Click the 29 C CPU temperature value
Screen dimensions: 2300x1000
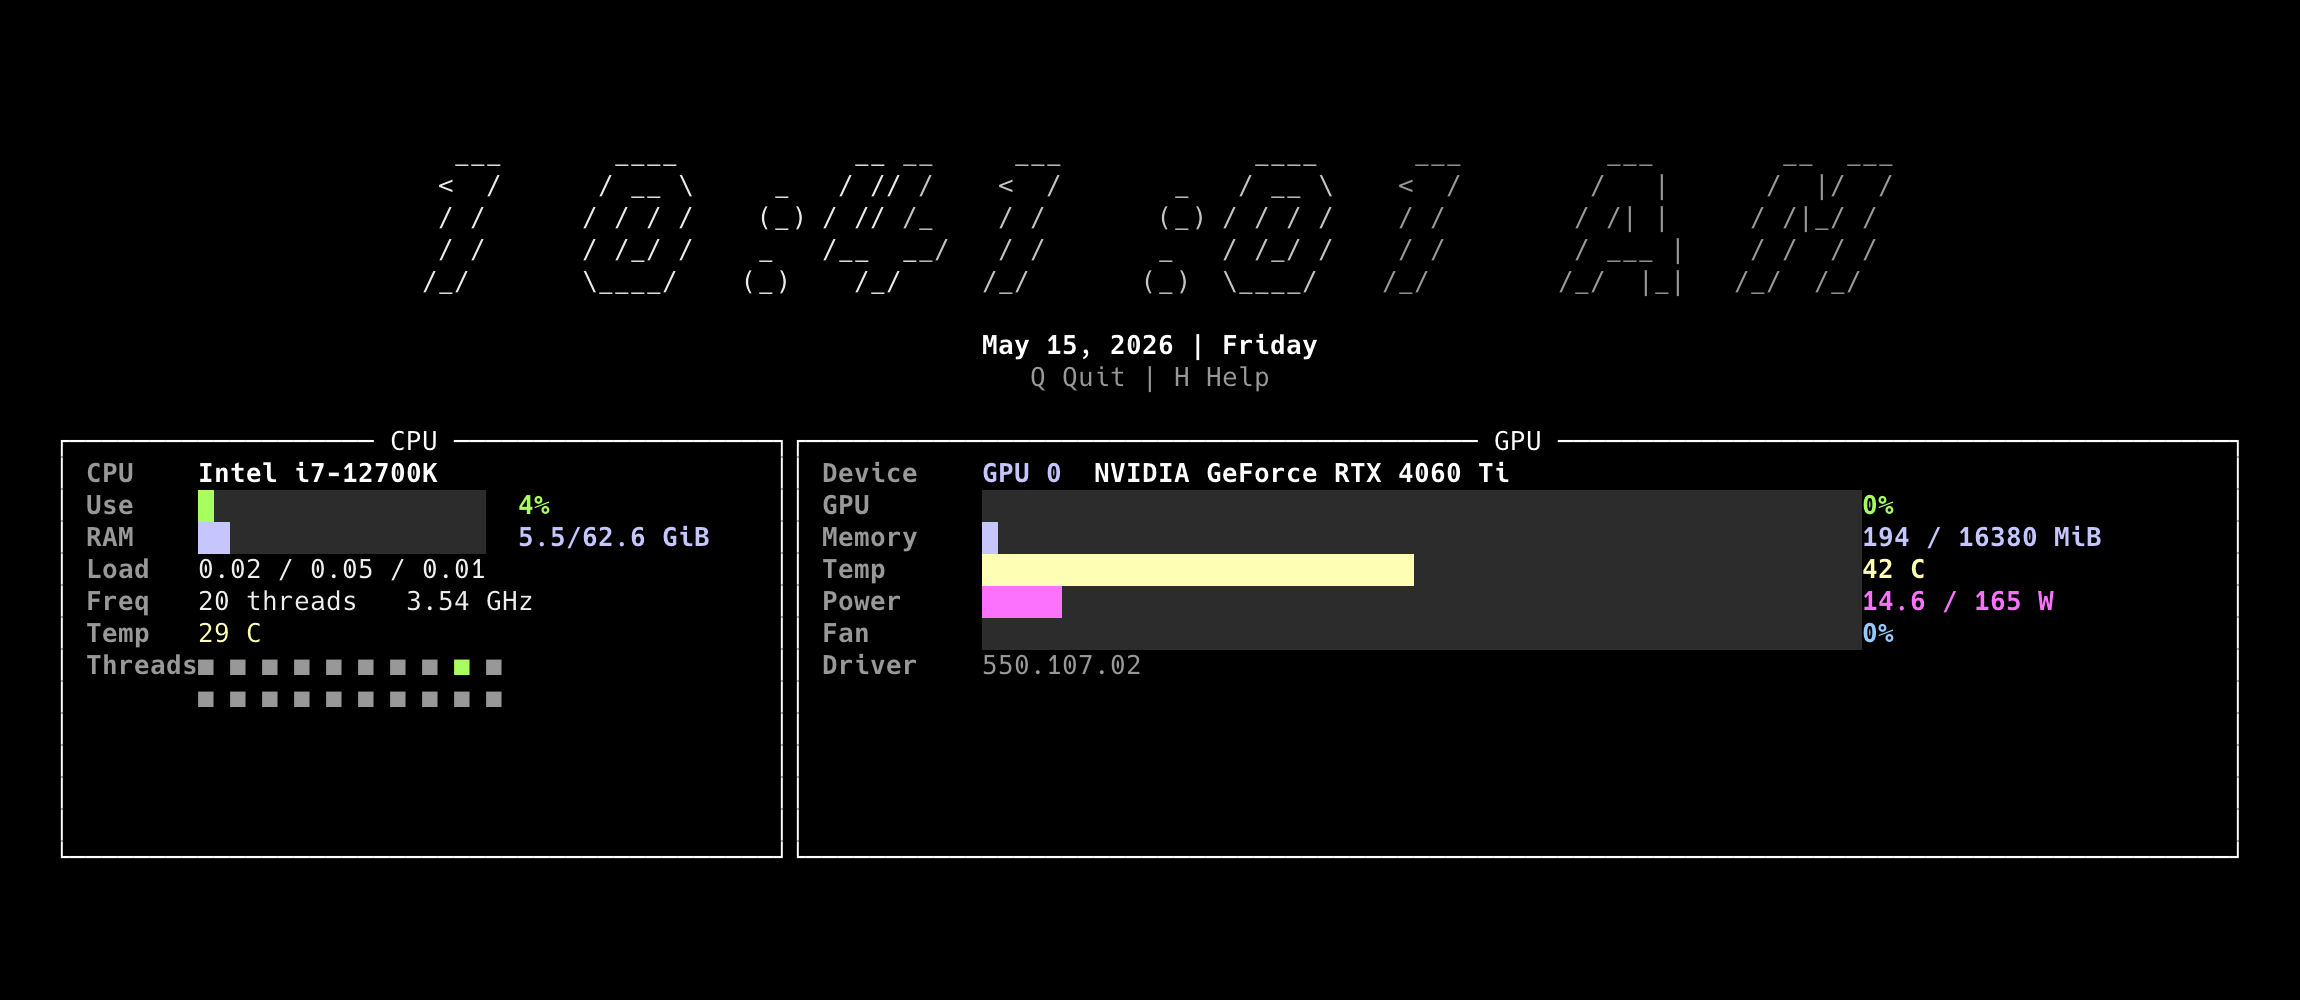pyautogui.click(x=229, y=633)
